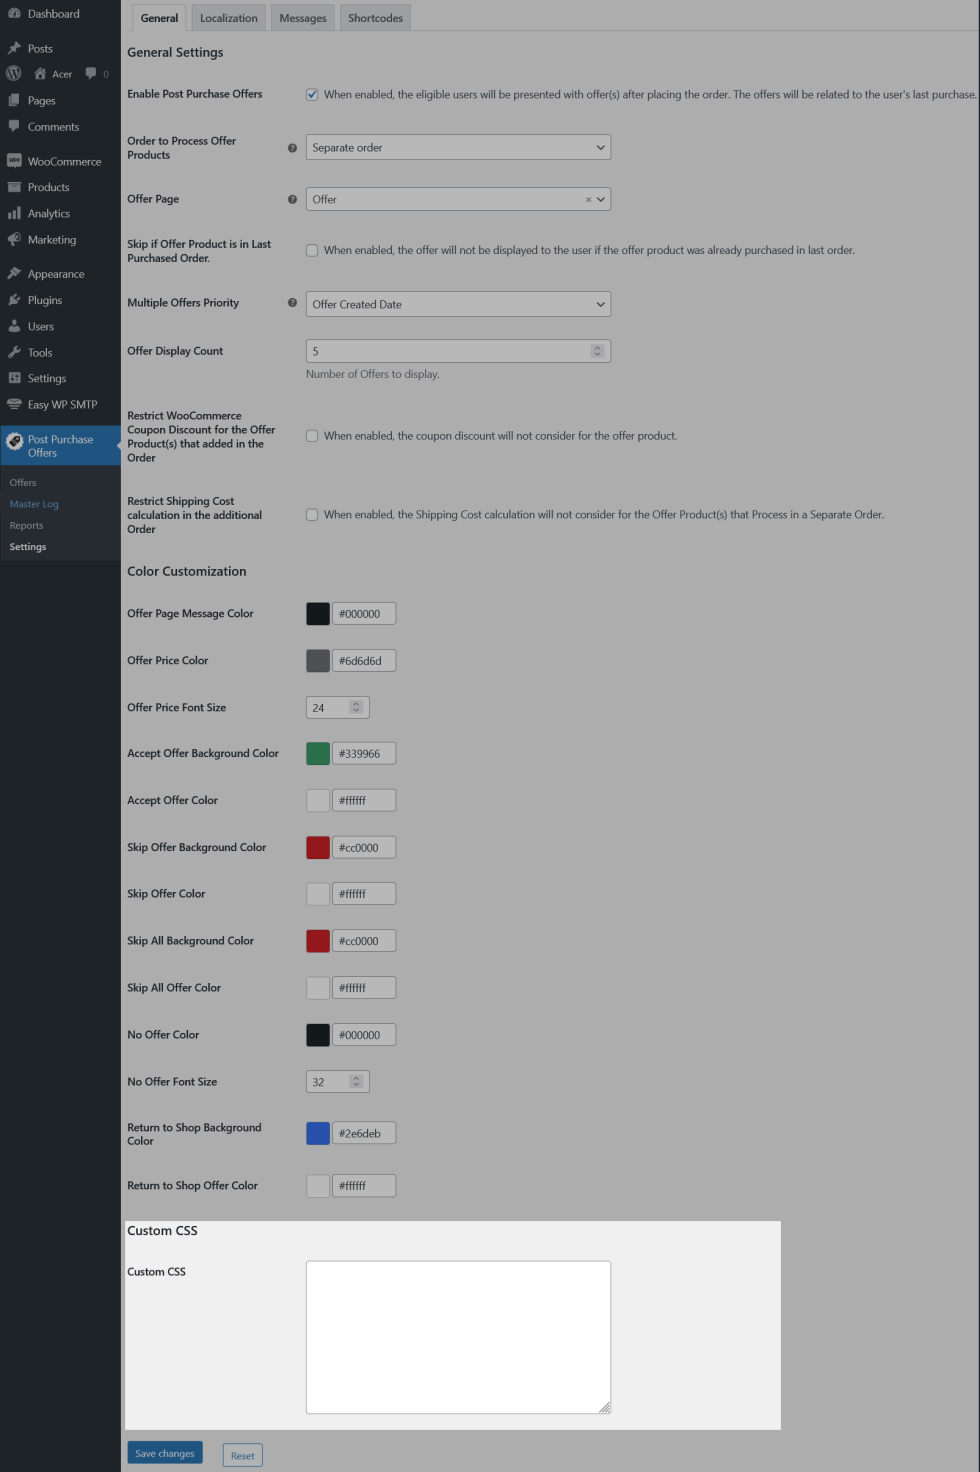
Task: Open WooCommerce via its sidebar icon
Action: pos(14,161)
